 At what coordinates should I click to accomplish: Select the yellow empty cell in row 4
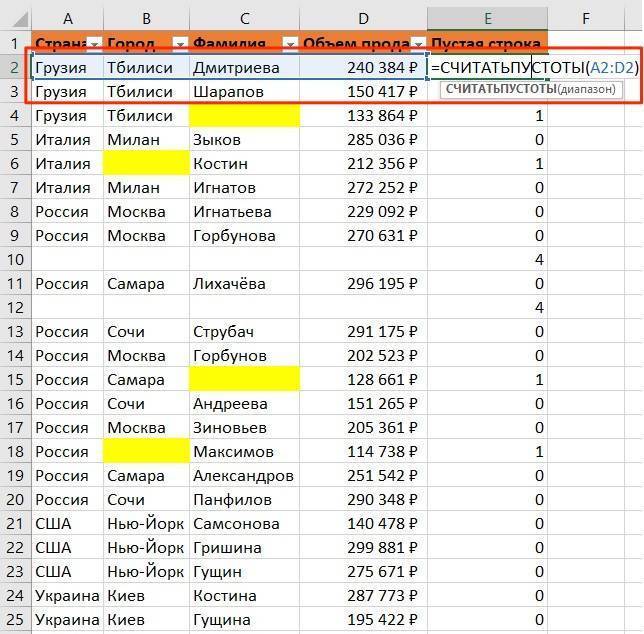click(244, 115)
